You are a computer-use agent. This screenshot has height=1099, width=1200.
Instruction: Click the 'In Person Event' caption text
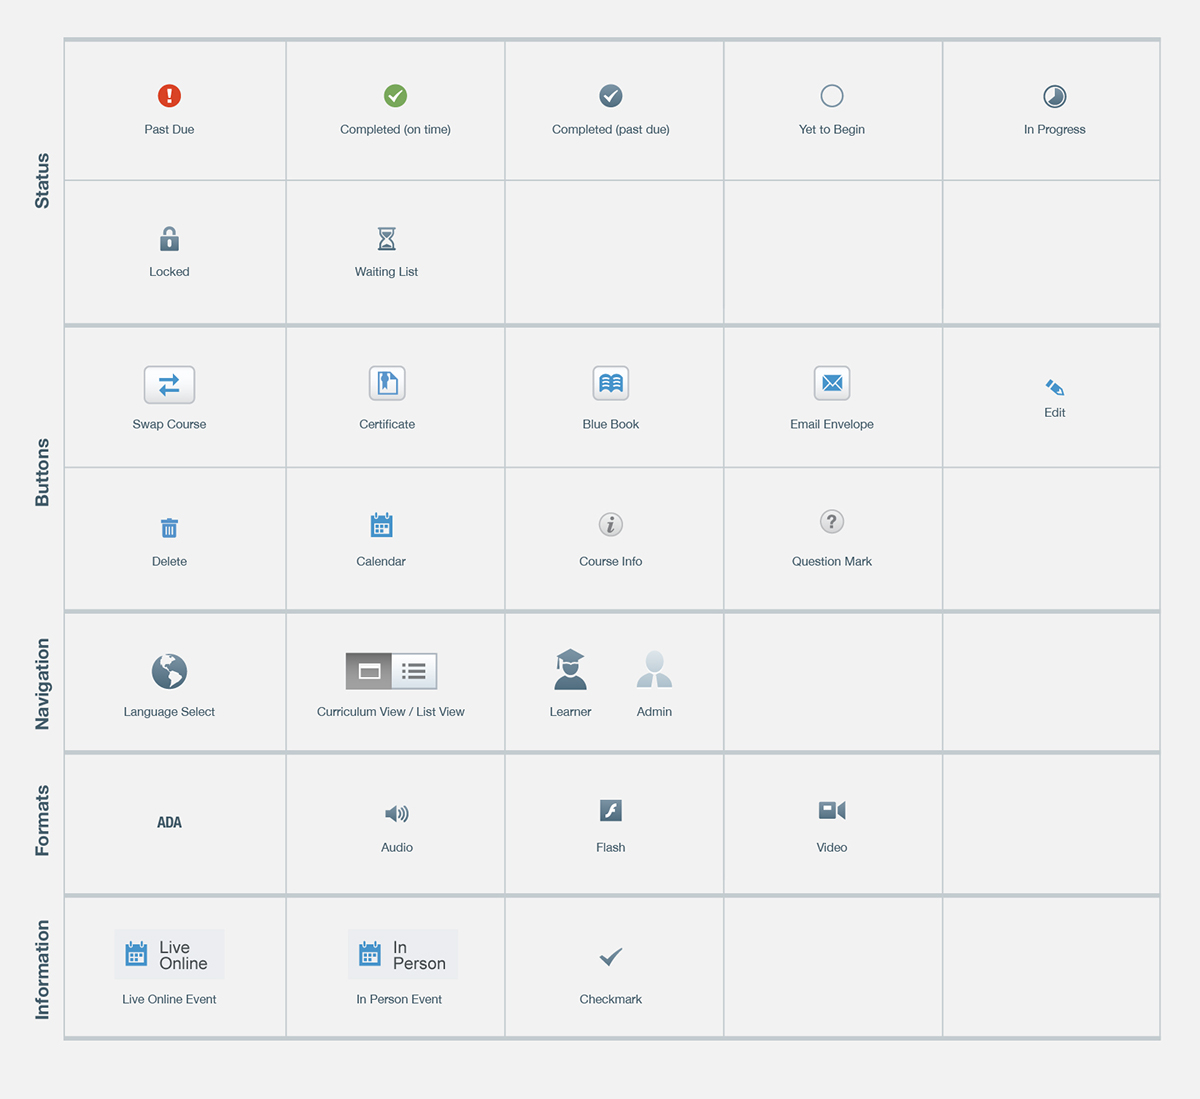click(x=398, y=999)
